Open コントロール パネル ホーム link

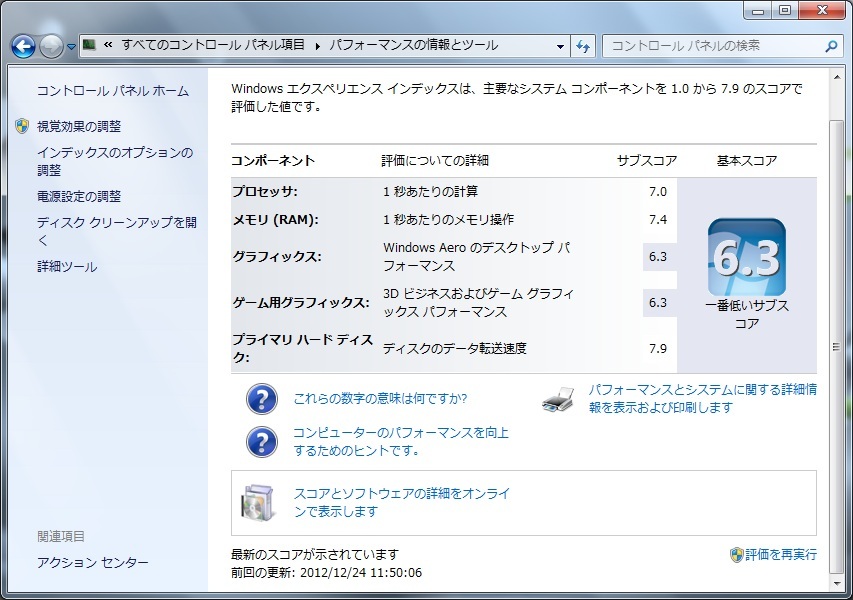[112, 91]
